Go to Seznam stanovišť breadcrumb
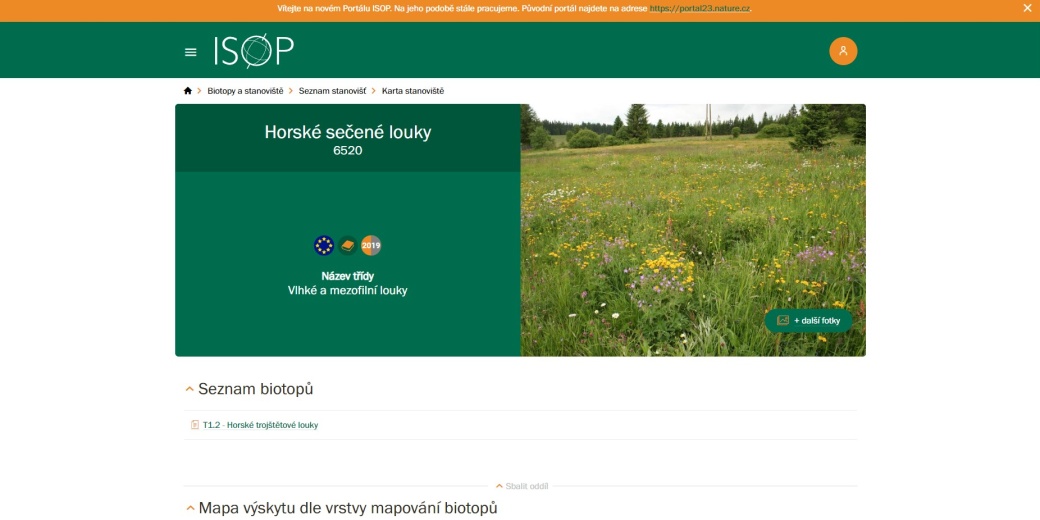The image size is (1040, 520). (x=330, y=91)
